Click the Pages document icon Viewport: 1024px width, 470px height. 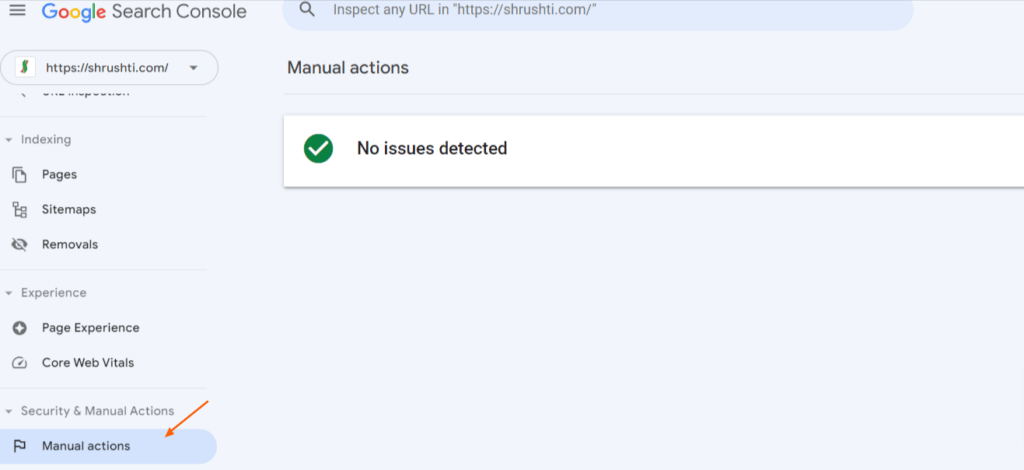20,175
